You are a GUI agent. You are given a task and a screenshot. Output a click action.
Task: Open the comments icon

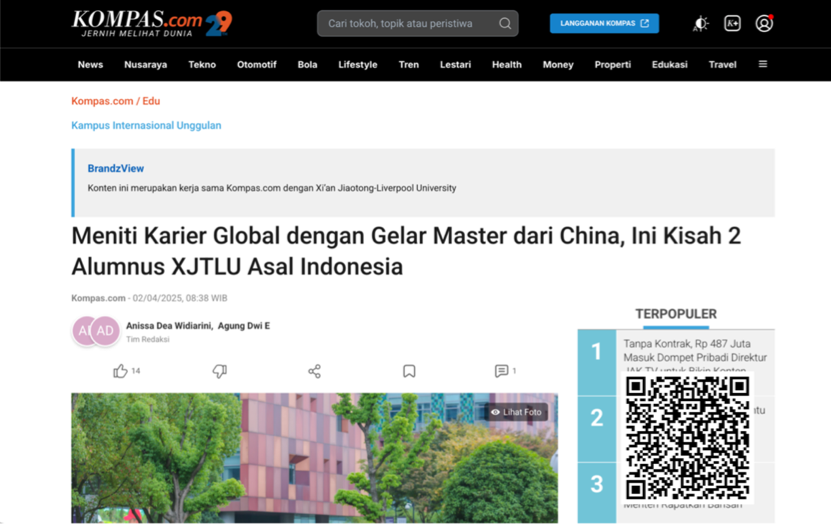pyautogui.click(x=501, y=371)
